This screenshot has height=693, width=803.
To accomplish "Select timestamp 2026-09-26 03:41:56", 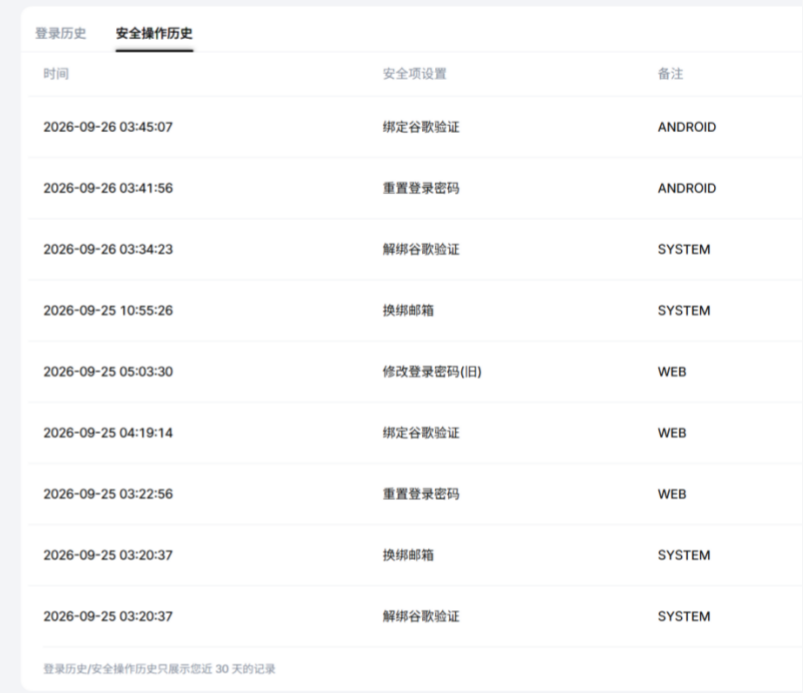I will (108, 188).
